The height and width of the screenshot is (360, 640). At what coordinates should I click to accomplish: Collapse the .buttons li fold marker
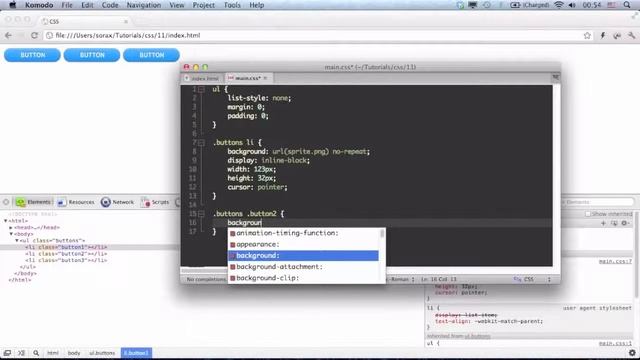201,143
